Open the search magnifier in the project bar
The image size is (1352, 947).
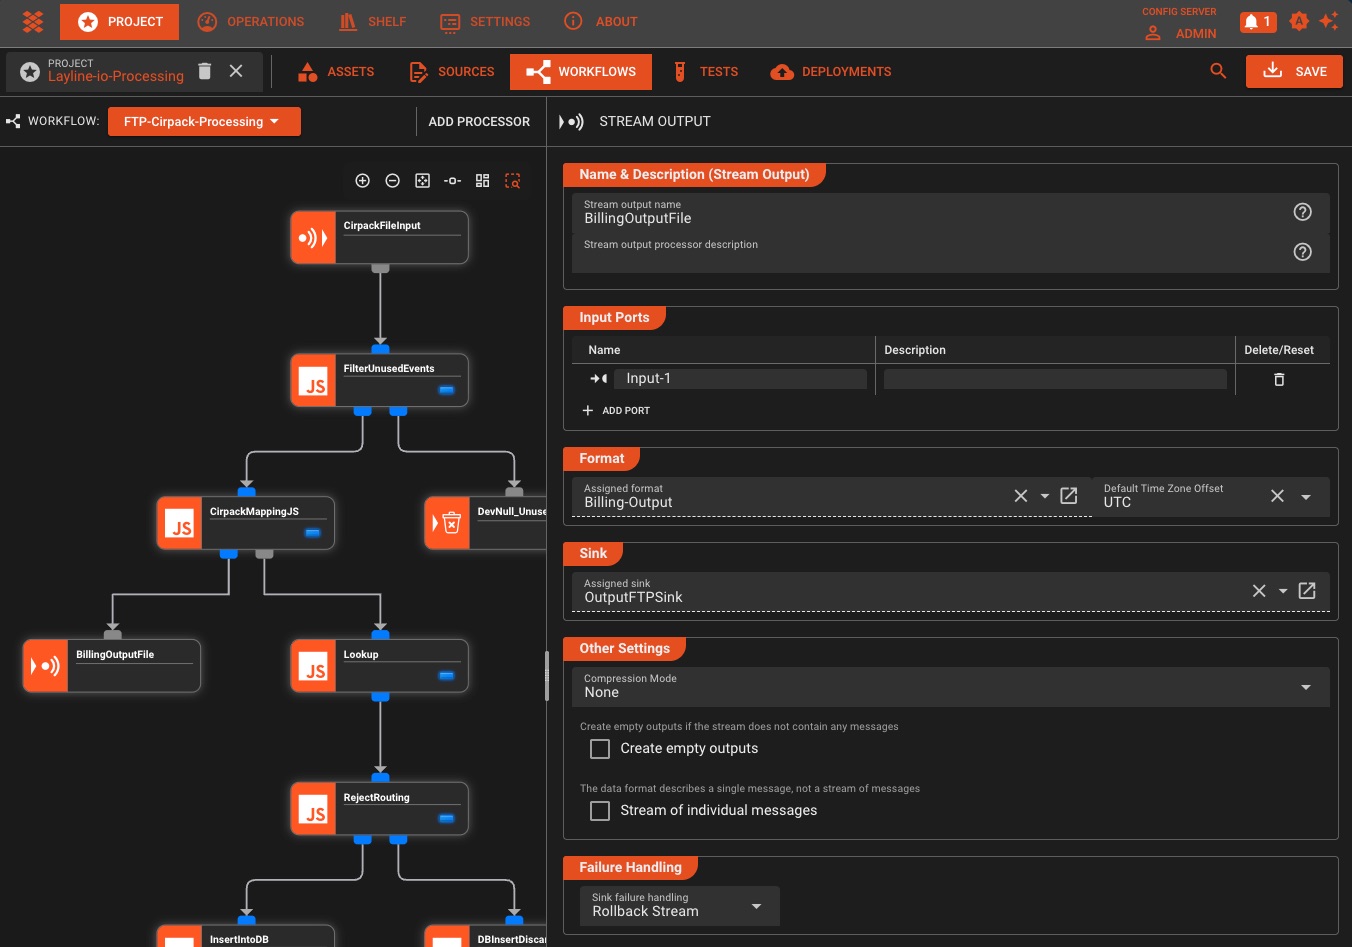tap(1218, 71)
